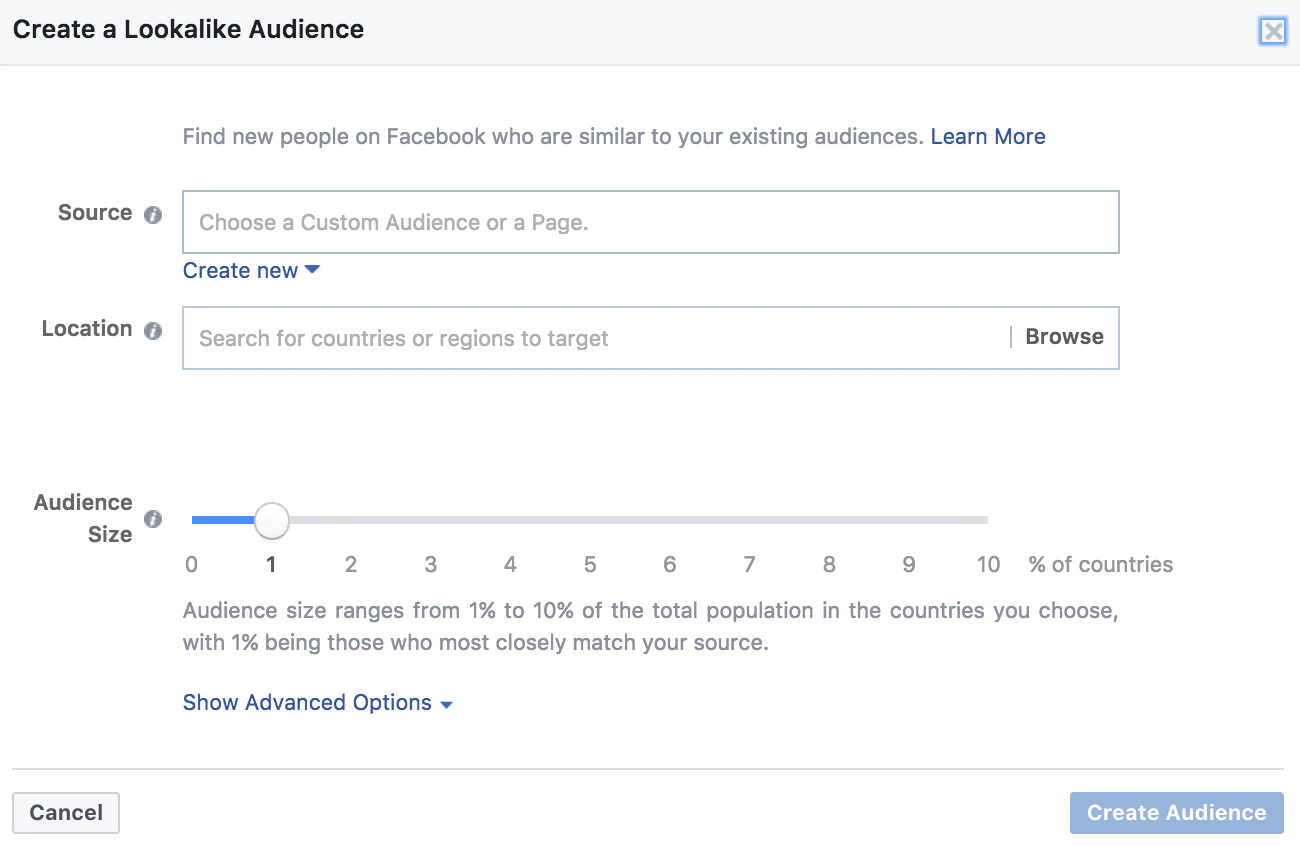The height and width of the screenshot is (846, 1300).
Task: Expand Show Advanced Options
Action: 318,703
